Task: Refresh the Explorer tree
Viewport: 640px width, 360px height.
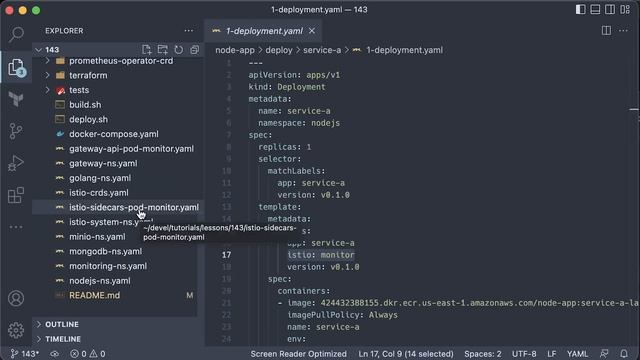Action: pos(178,50)
